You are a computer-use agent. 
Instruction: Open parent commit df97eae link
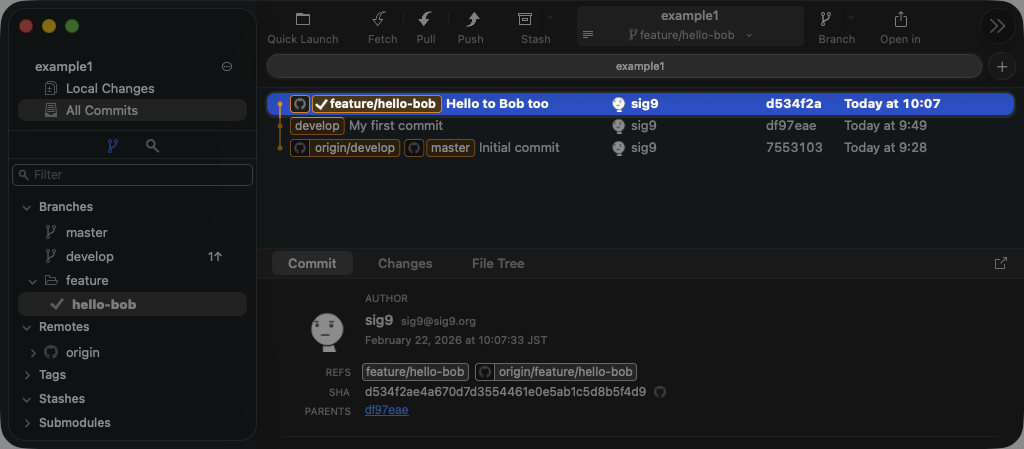386,410
